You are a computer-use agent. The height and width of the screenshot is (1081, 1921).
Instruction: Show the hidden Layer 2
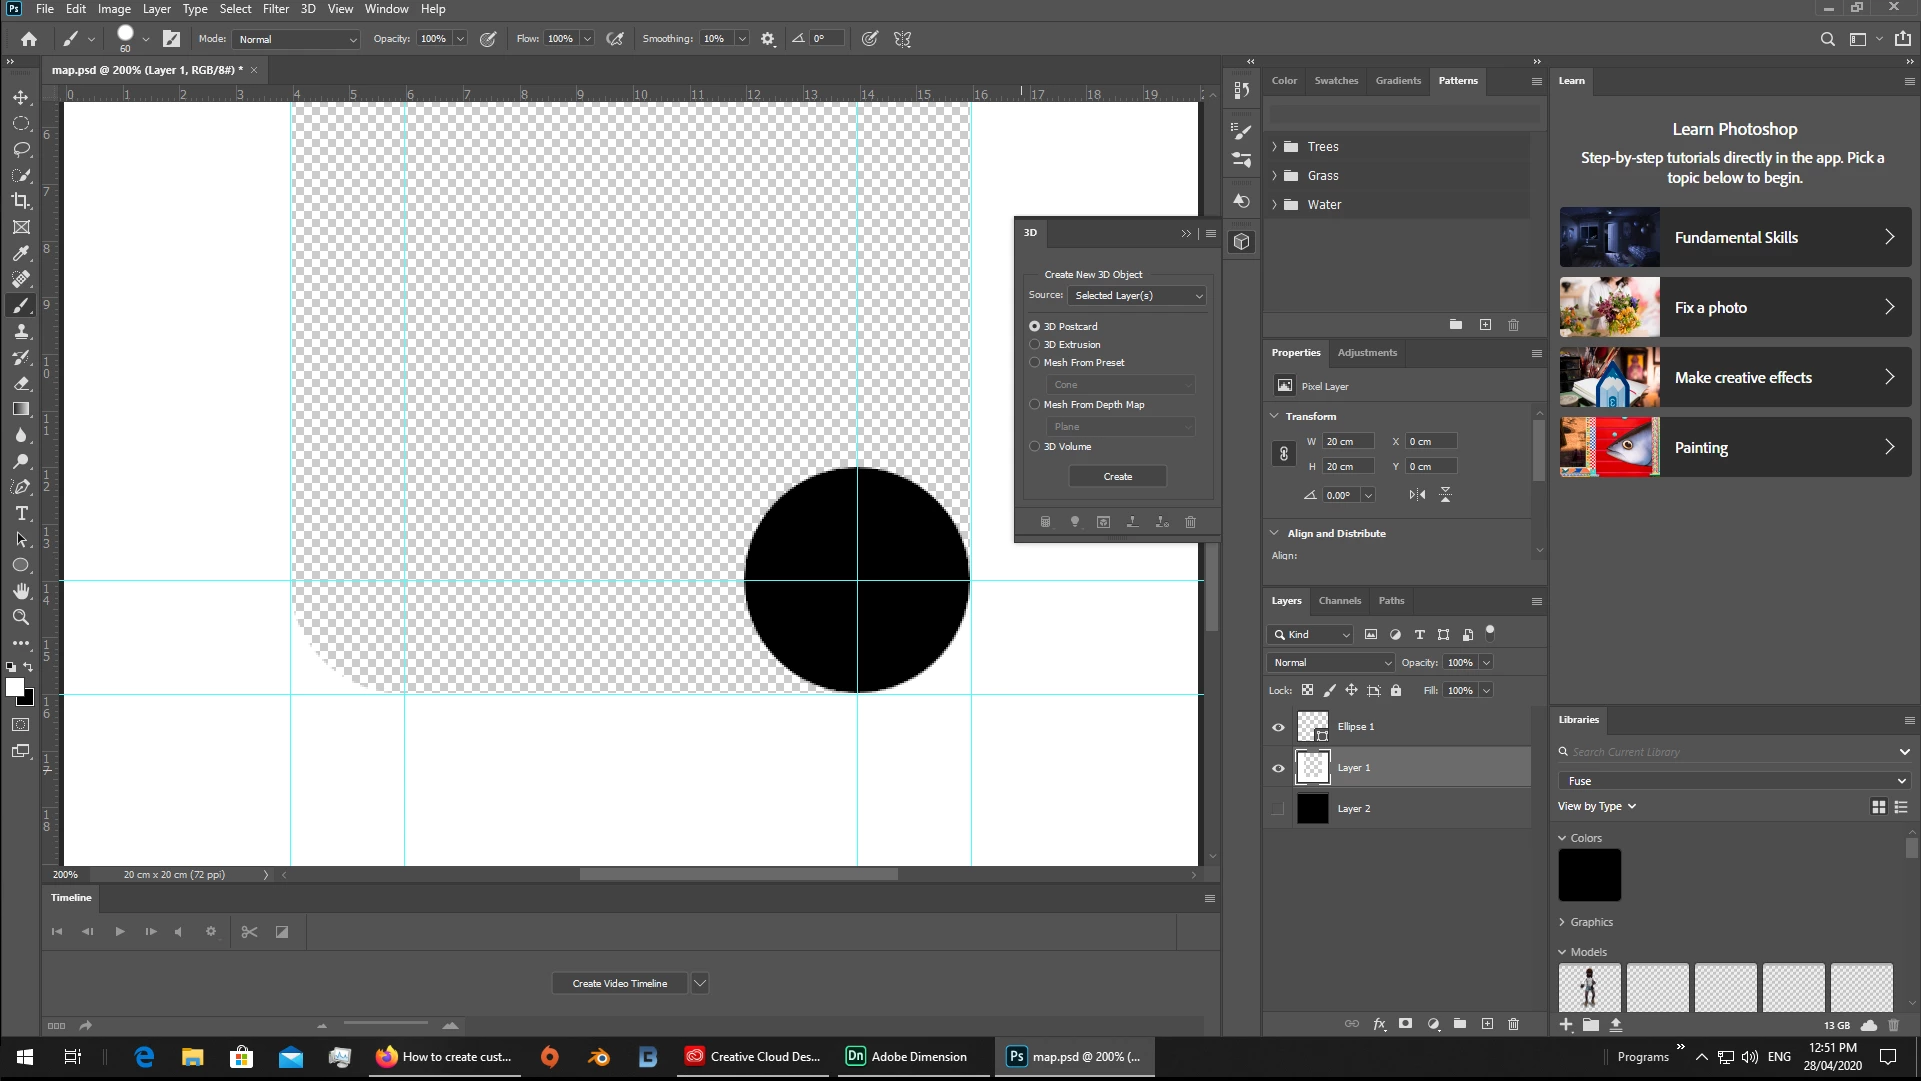1278,809
